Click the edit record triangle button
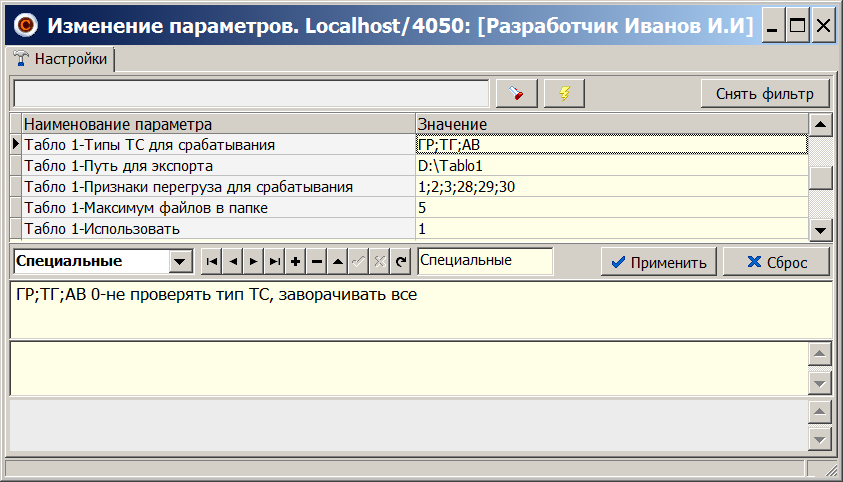 pos(337,262)
